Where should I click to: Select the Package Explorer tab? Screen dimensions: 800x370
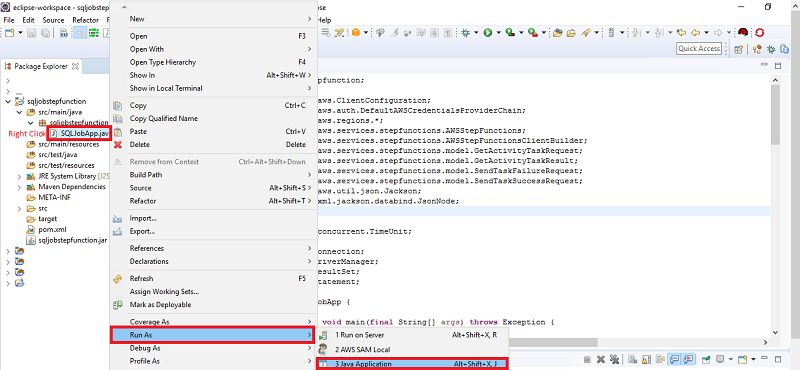pos(41,66)
